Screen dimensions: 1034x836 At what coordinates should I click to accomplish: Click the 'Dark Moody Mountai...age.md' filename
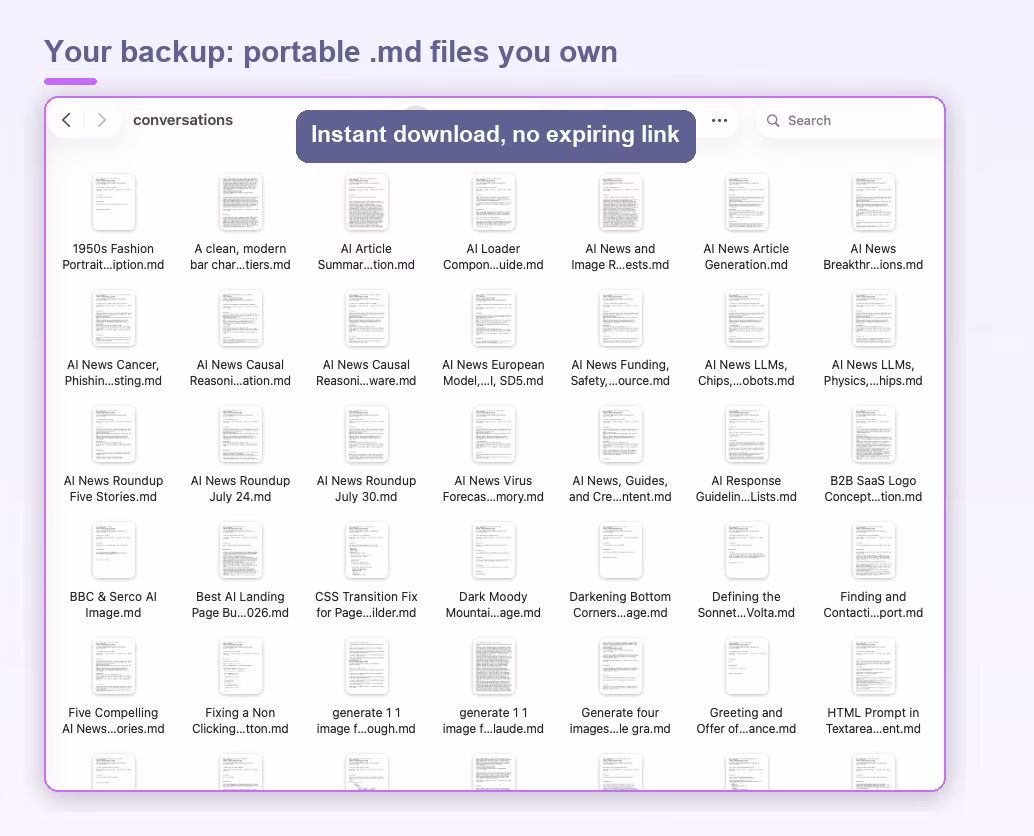tap(493, 605)
